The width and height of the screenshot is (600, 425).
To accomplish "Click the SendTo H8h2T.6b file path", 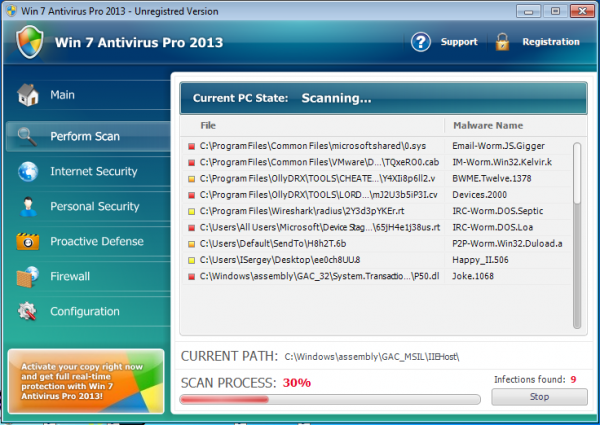I will pos(273,244).
